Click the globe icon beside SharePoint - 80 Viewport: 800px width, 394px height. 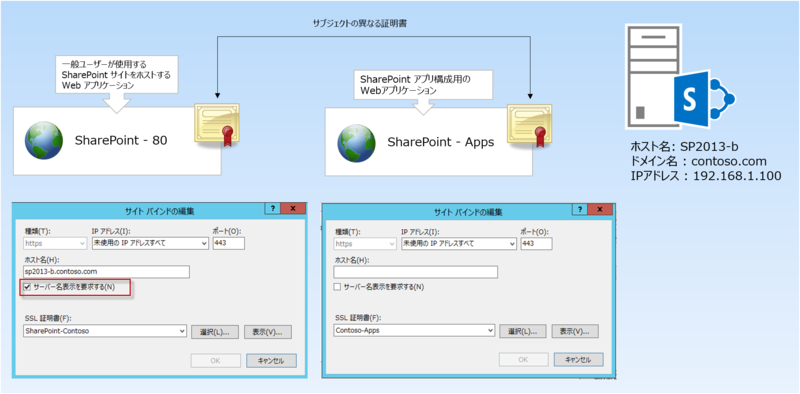[44, 141]
